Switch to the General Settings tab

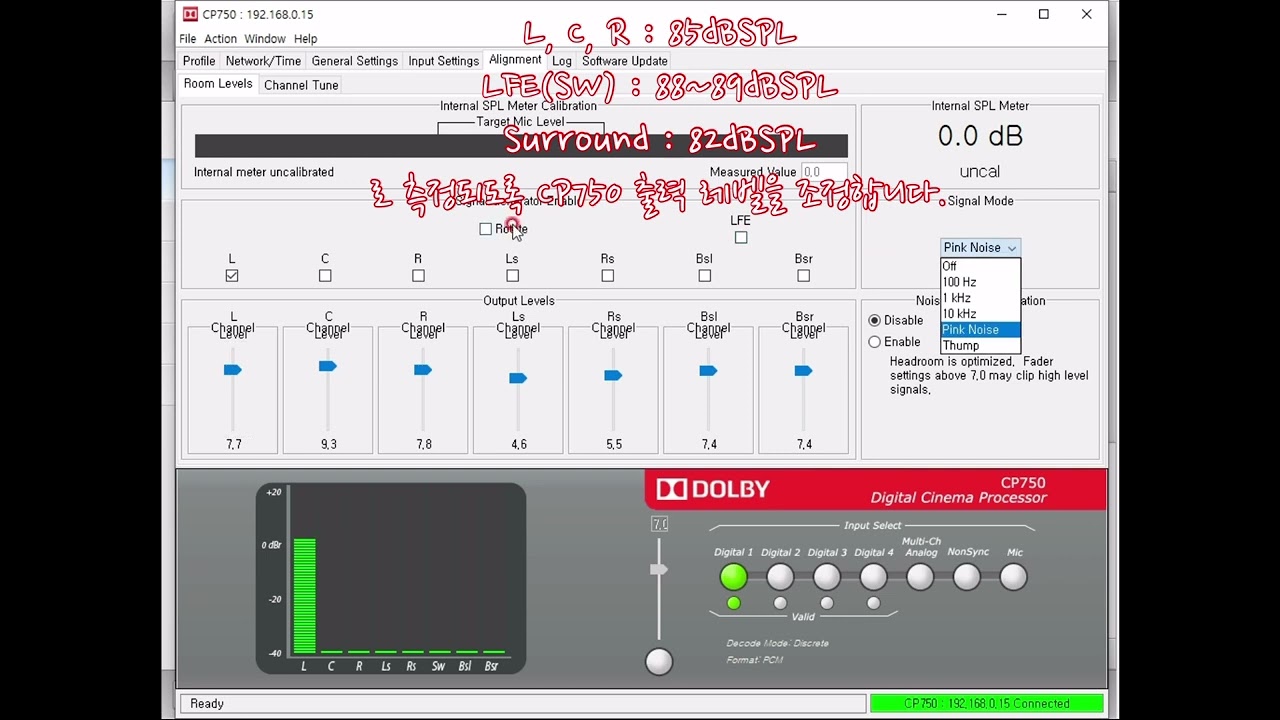[x=355, y=61]
